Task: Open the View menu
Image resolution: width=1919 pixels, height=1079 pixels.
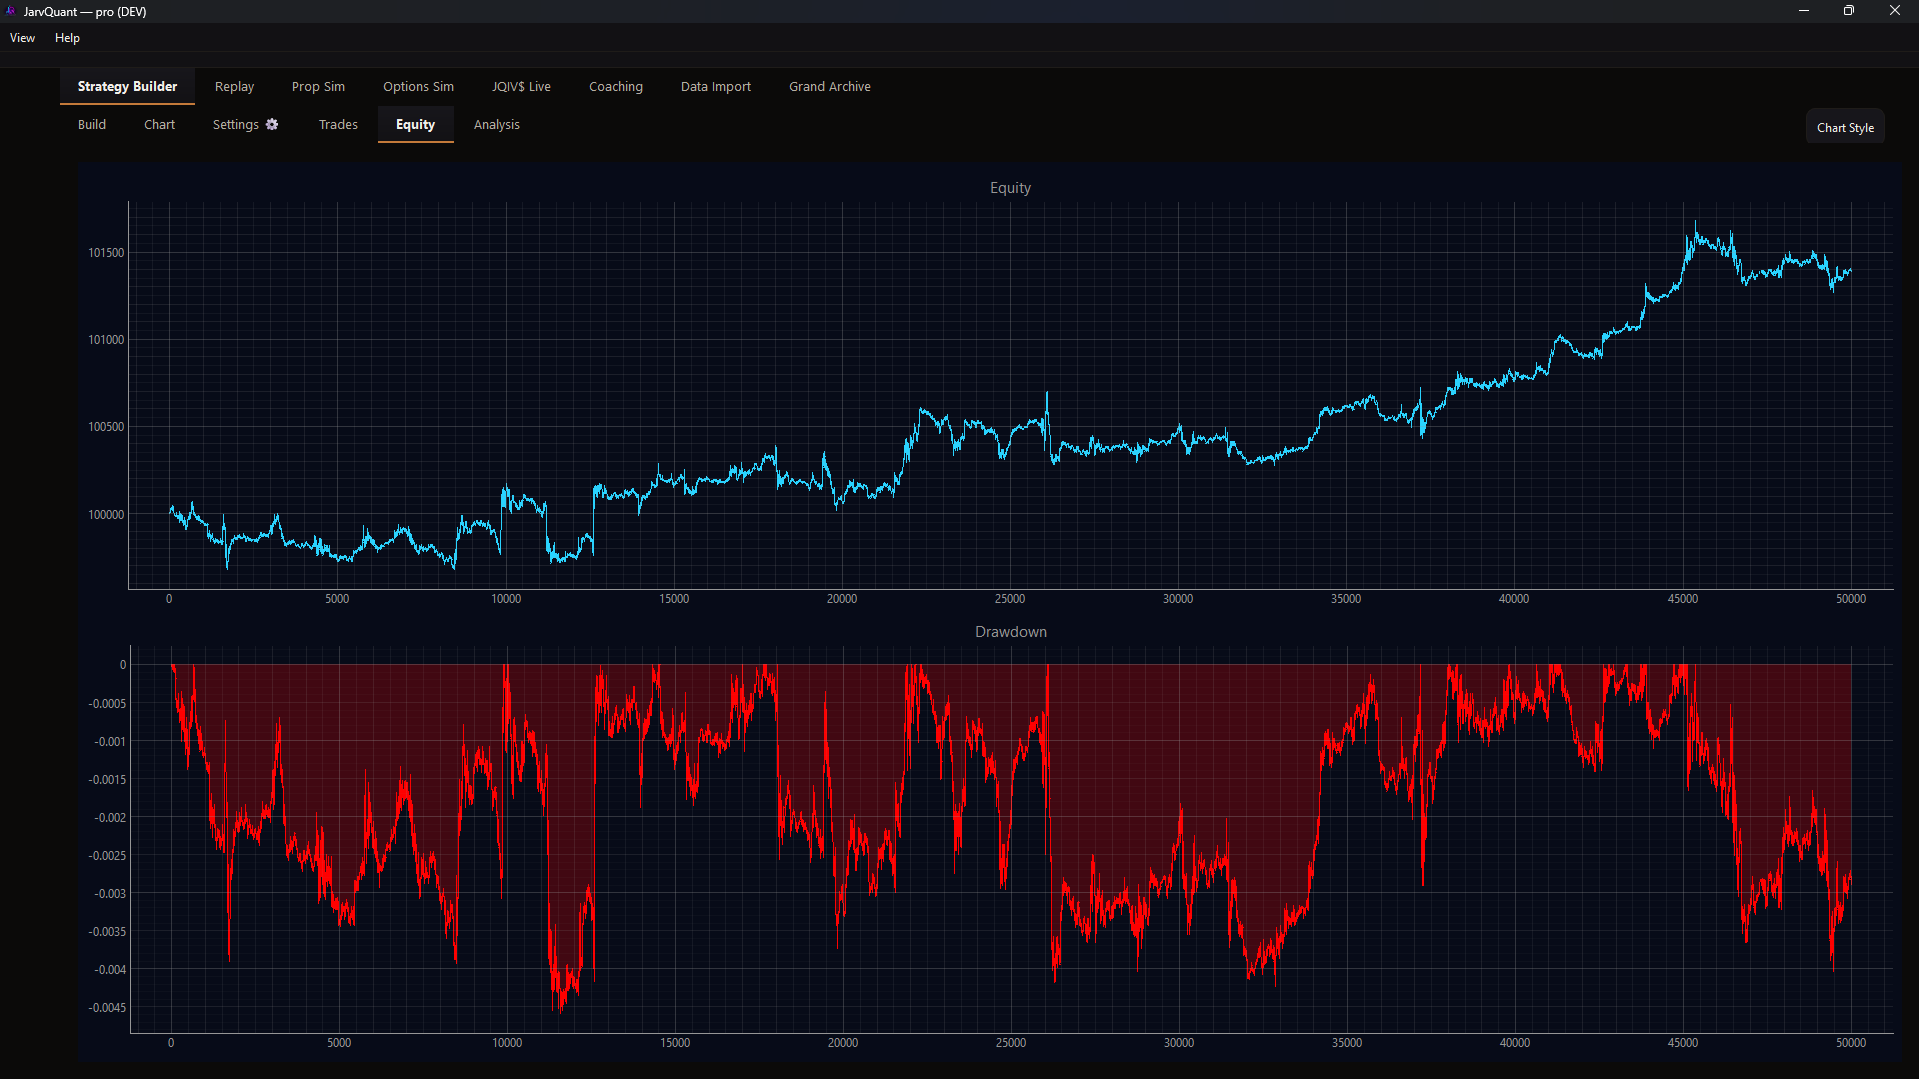Action: coord(22,38)
